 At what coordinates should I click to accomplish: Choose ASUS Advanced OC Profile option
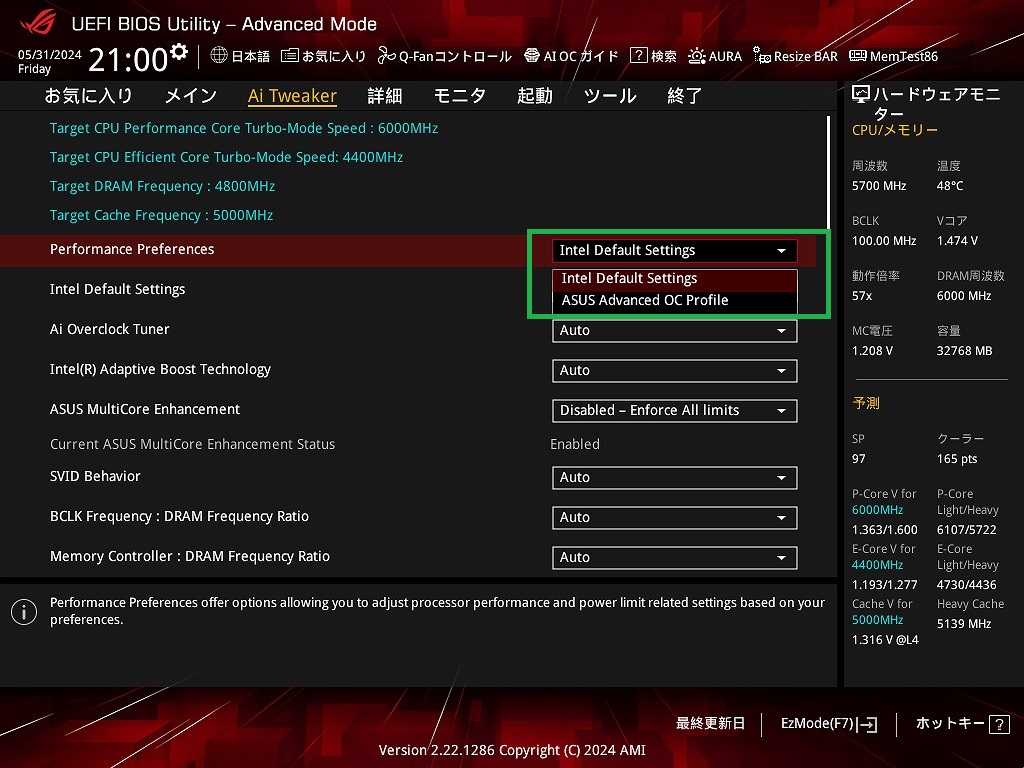(x=675, y=300)
